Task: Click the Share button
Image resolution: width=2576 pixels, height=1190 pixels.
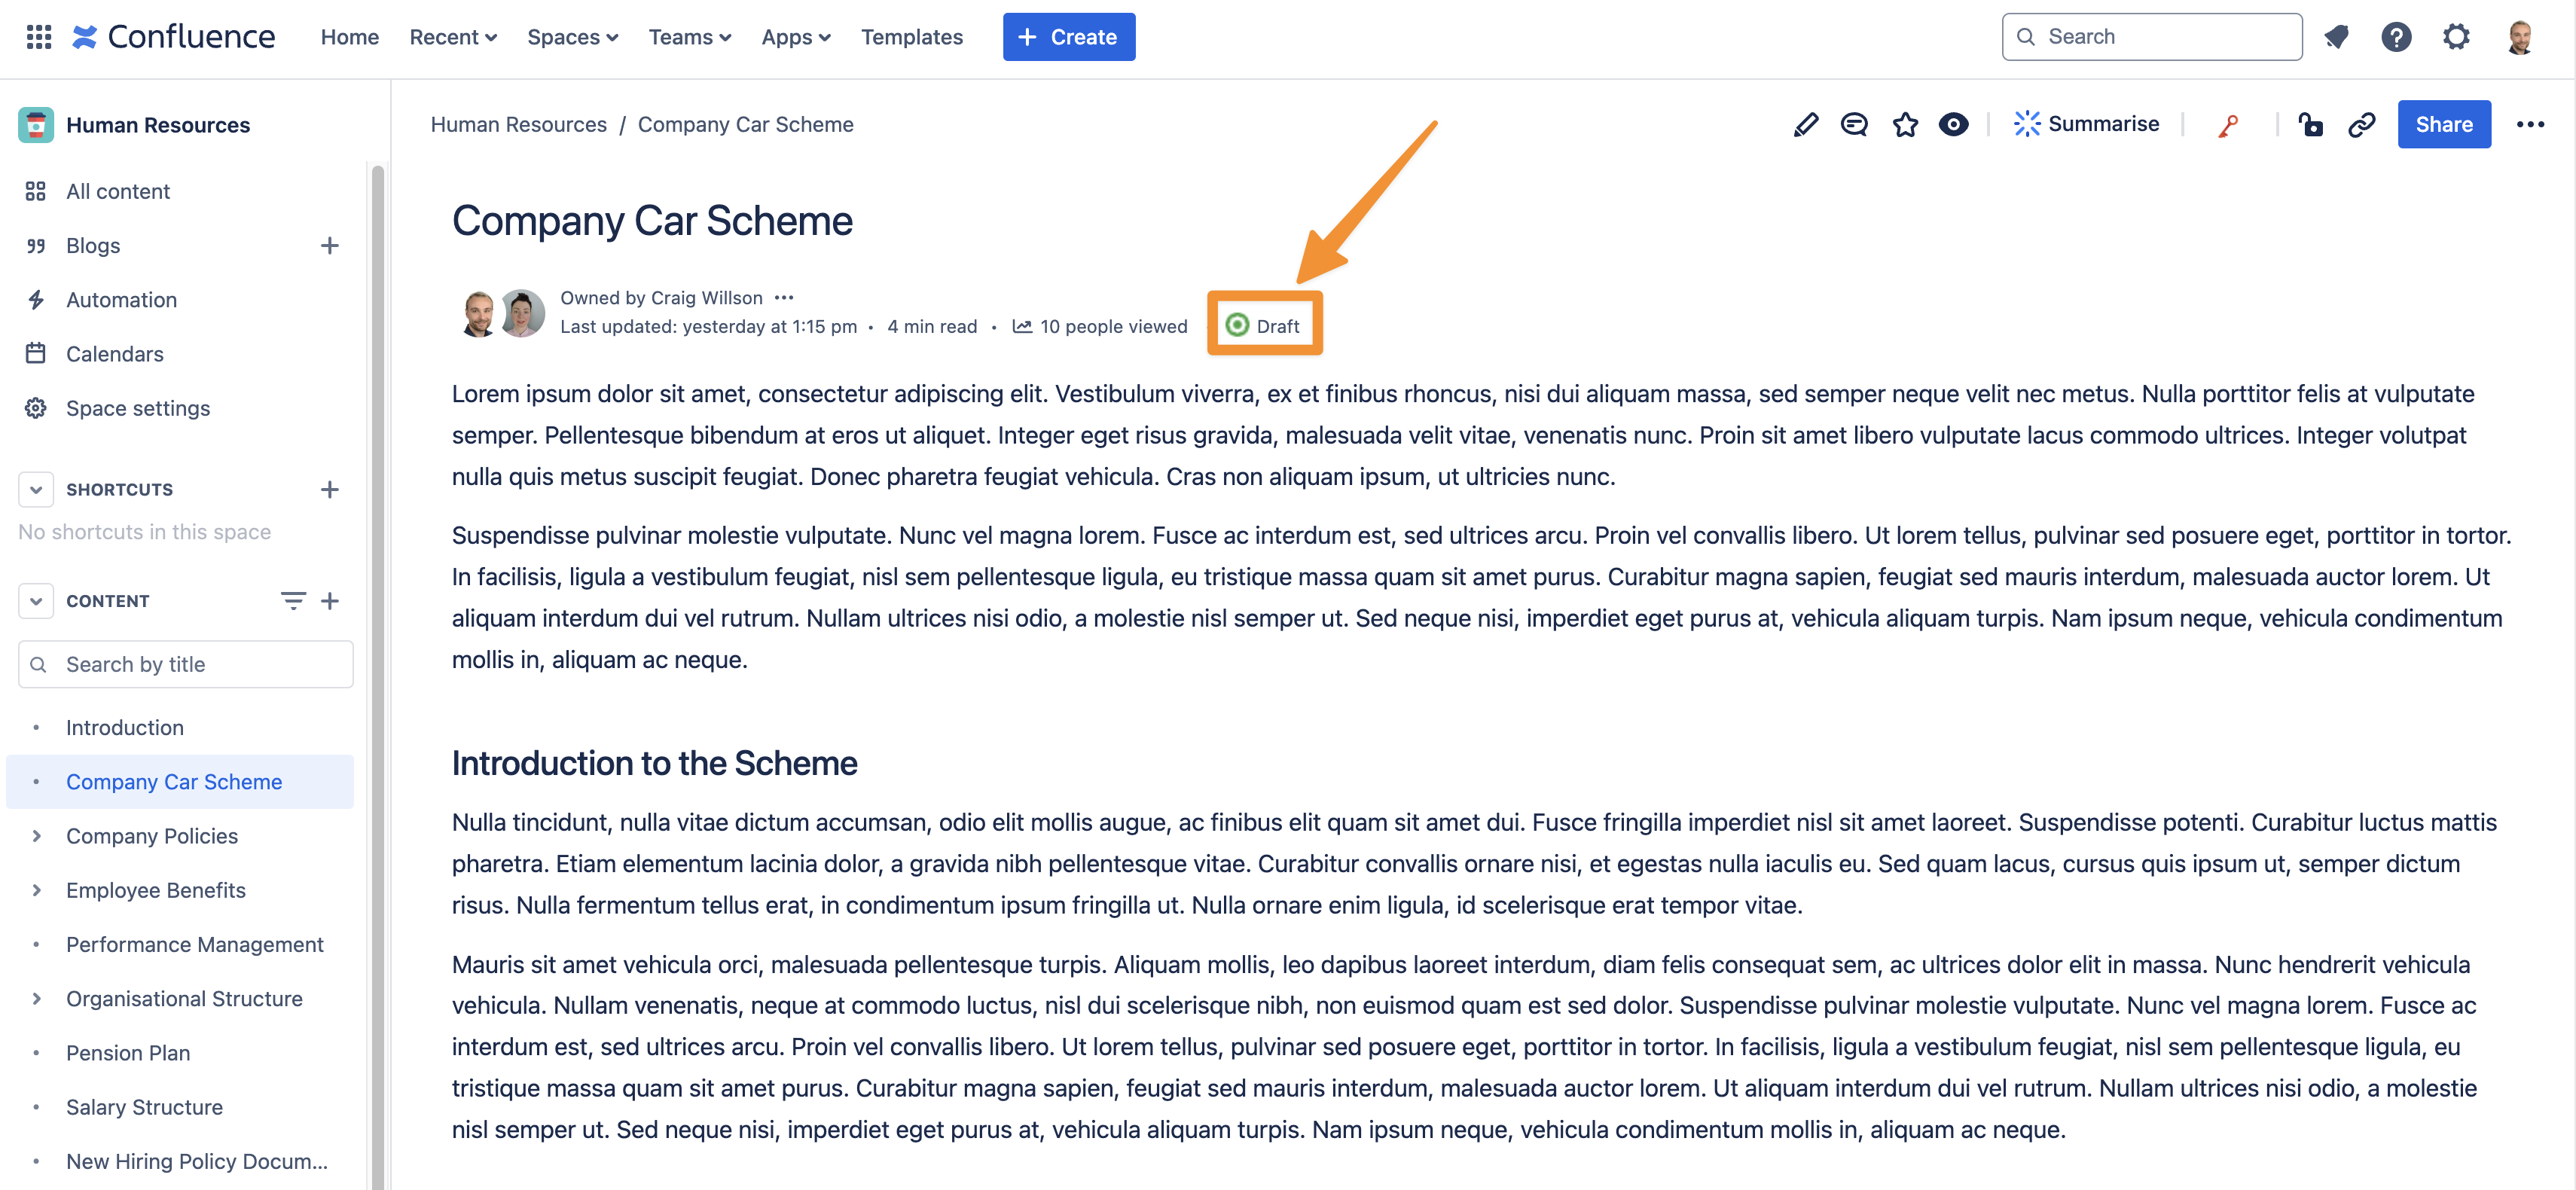Action: coord(2444,124)
